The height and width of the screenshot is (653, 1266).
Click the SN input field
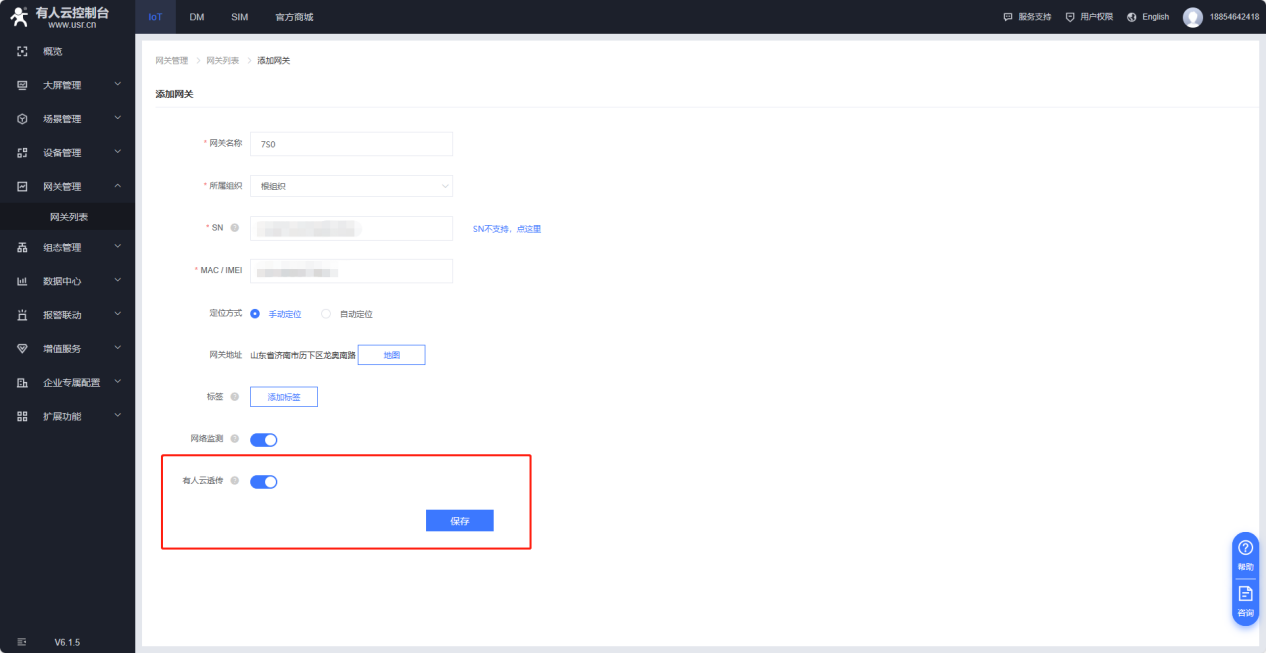click(x=351, y=229)
